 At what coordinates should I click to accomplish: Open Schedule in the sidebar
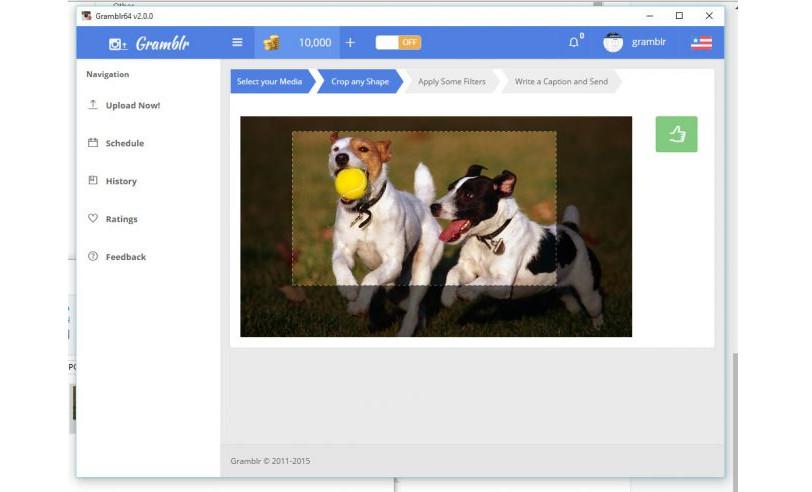tap(125, 143)
